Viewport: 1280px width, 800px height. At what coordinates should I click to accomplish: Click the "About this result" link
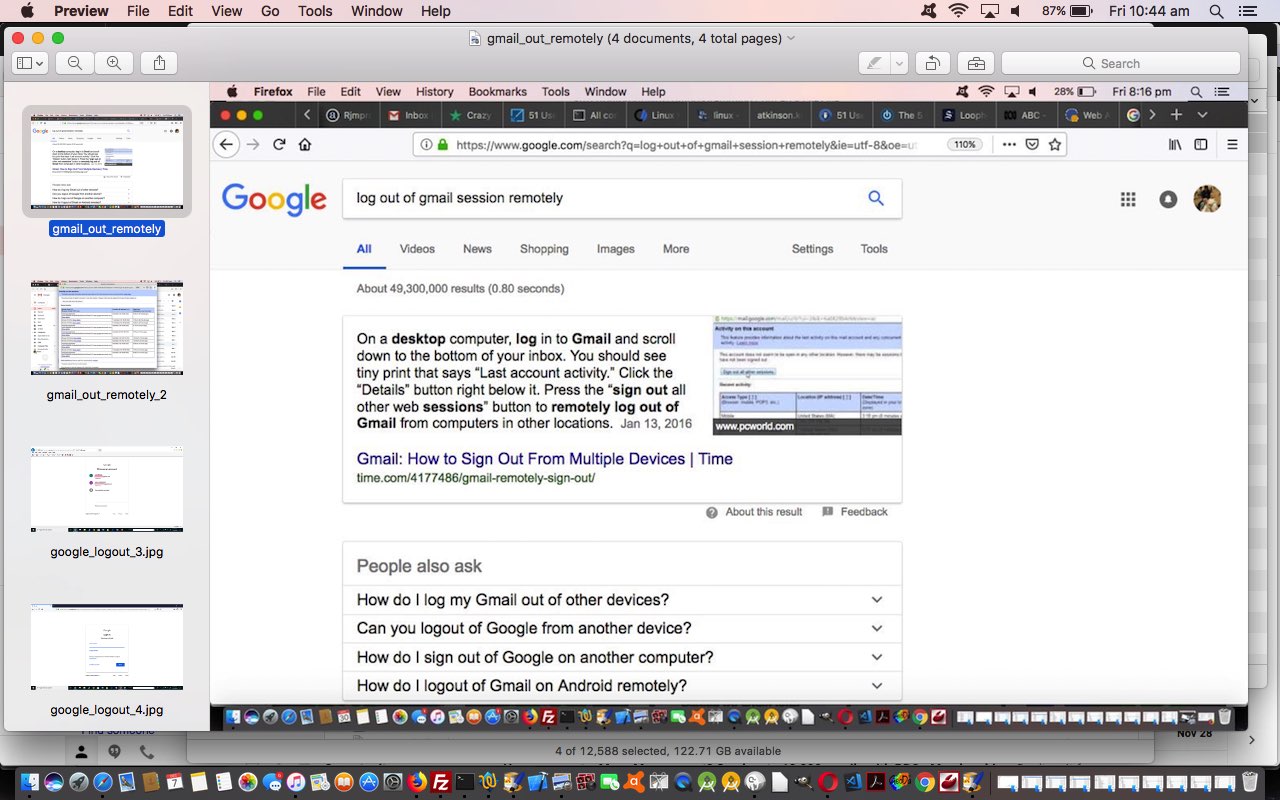764,512
